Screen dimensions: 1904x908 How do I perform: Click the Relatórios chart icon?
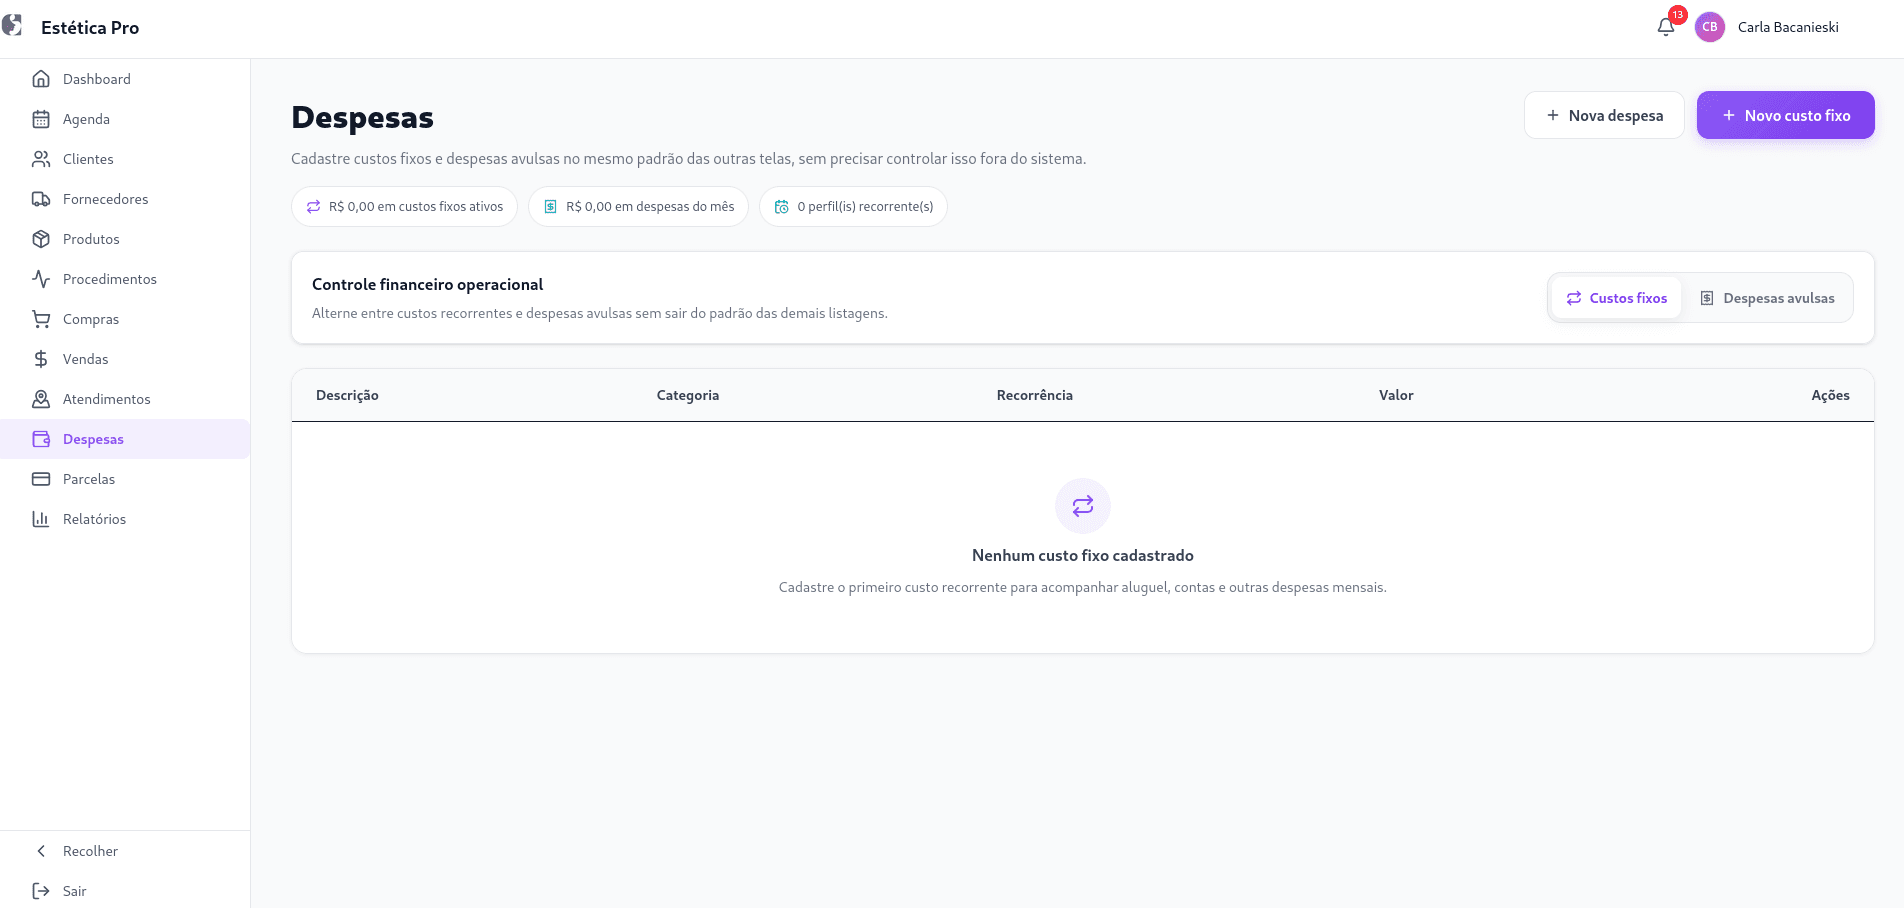(x=41, y=519)
